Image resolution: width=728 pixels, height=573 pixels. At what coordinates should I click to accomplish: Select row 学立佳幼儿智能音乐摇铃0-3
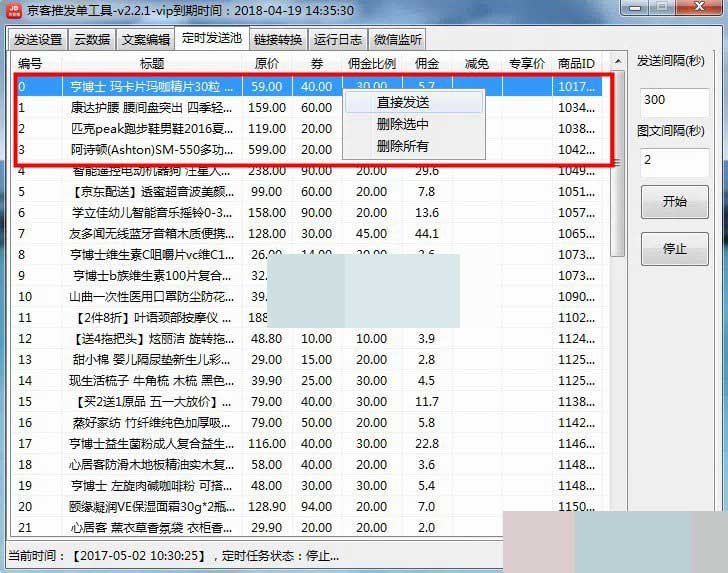click(x=309, y=212)
